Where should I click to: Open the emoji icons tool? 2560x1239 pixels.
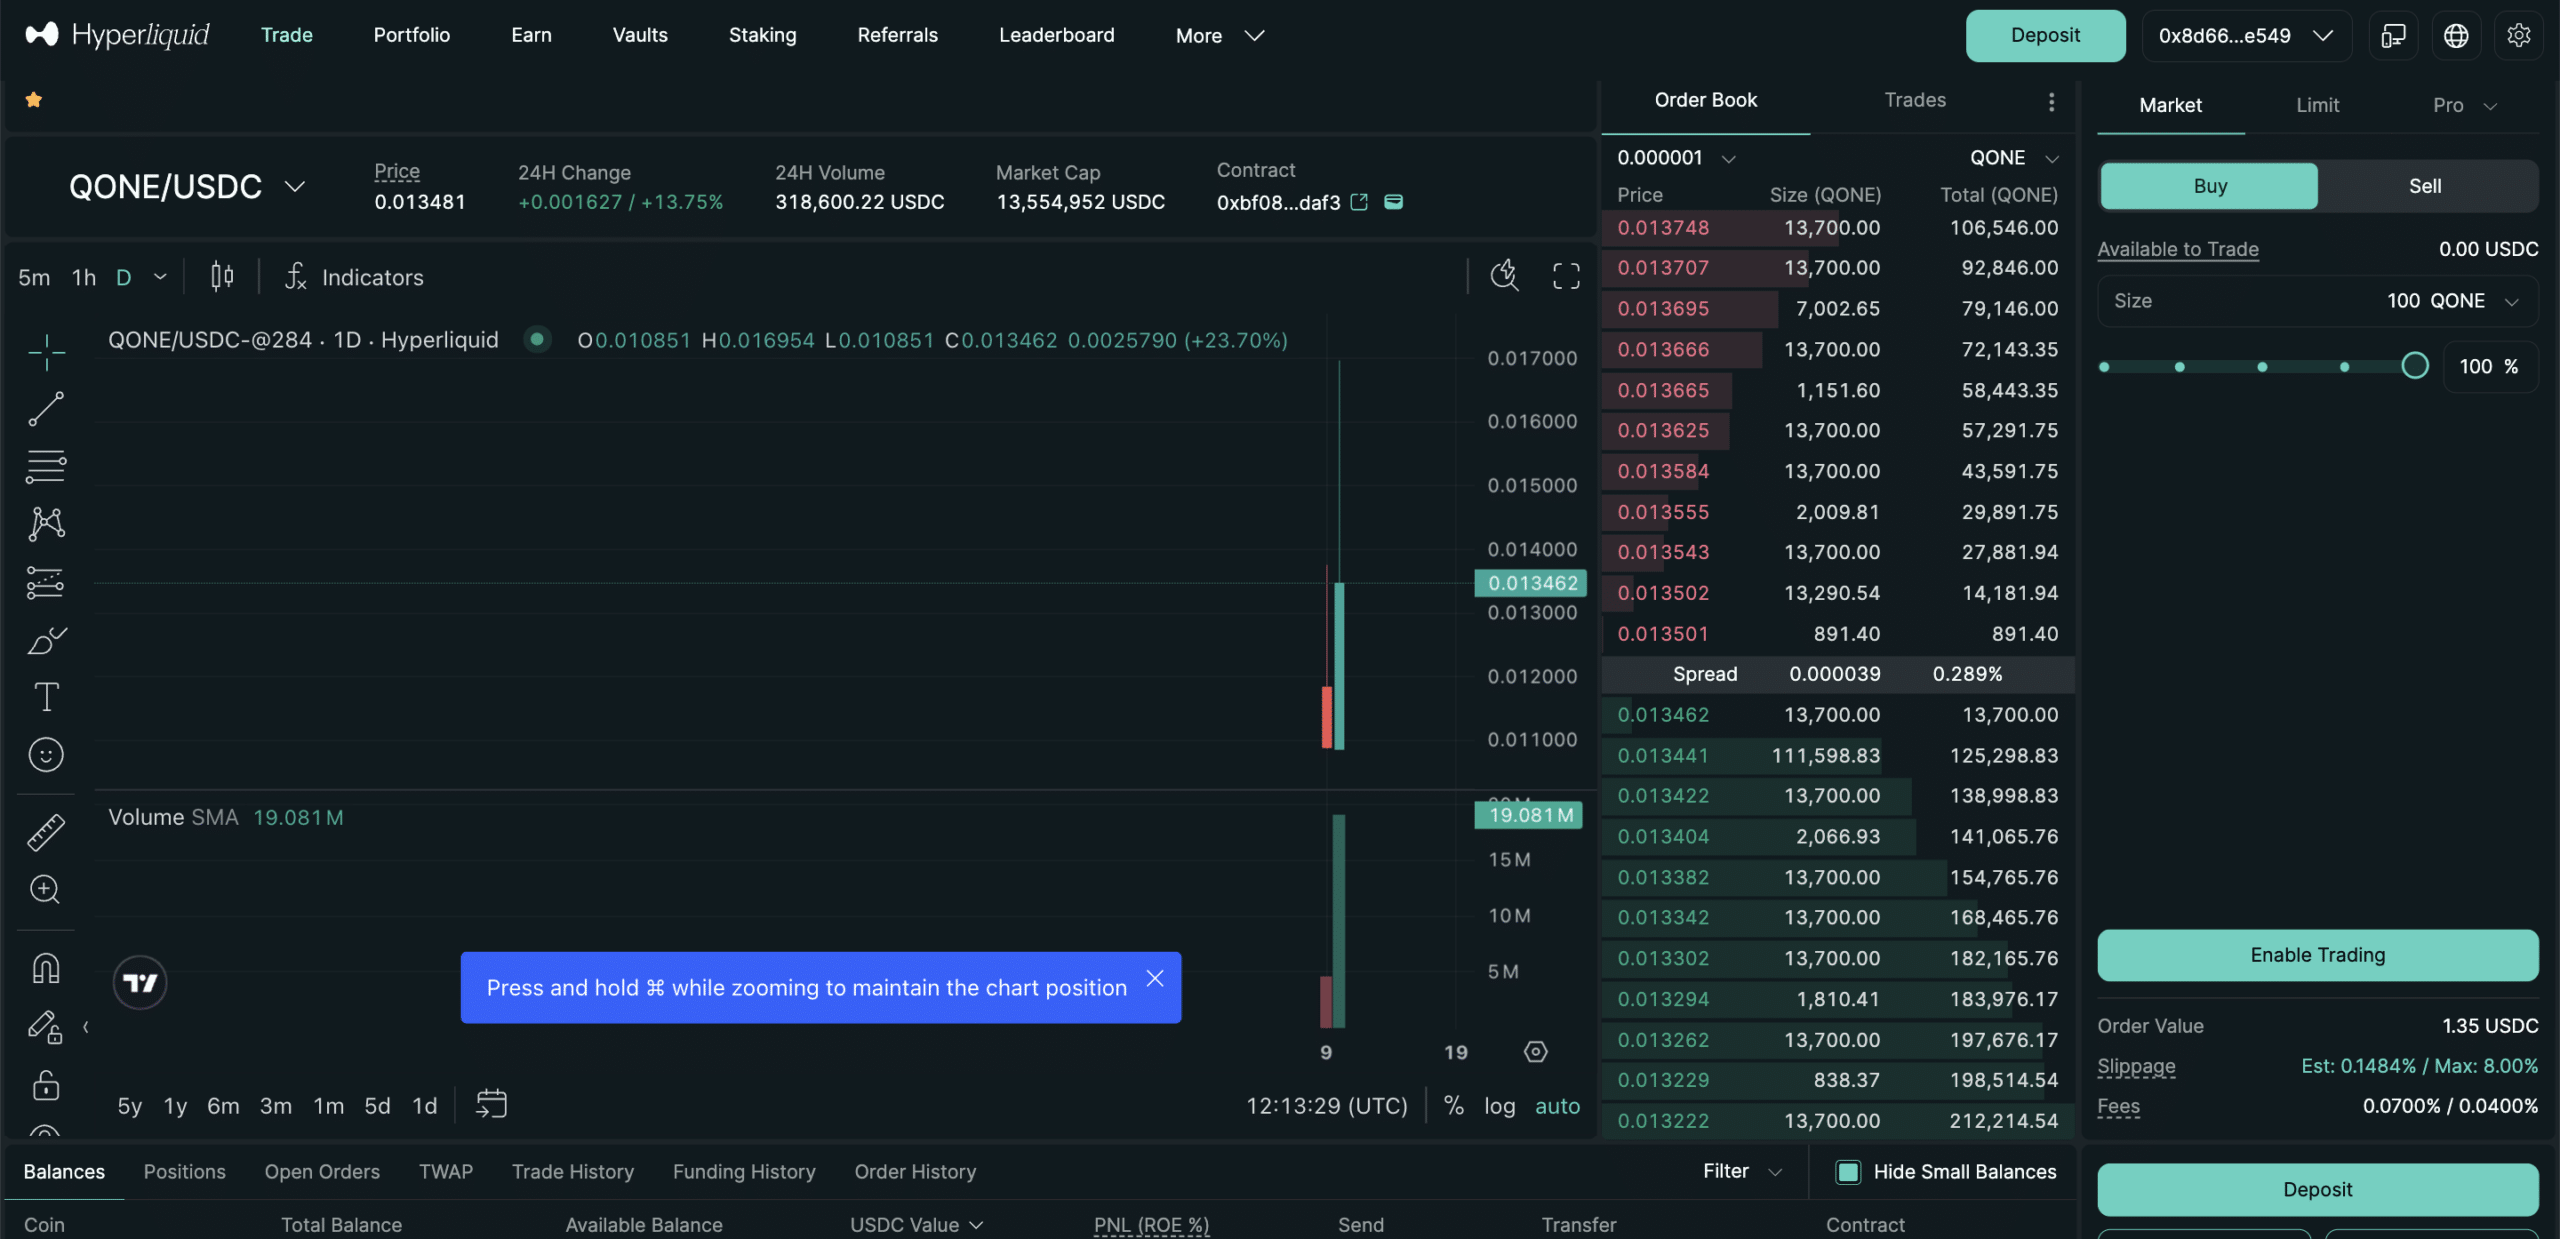(46, 754)
